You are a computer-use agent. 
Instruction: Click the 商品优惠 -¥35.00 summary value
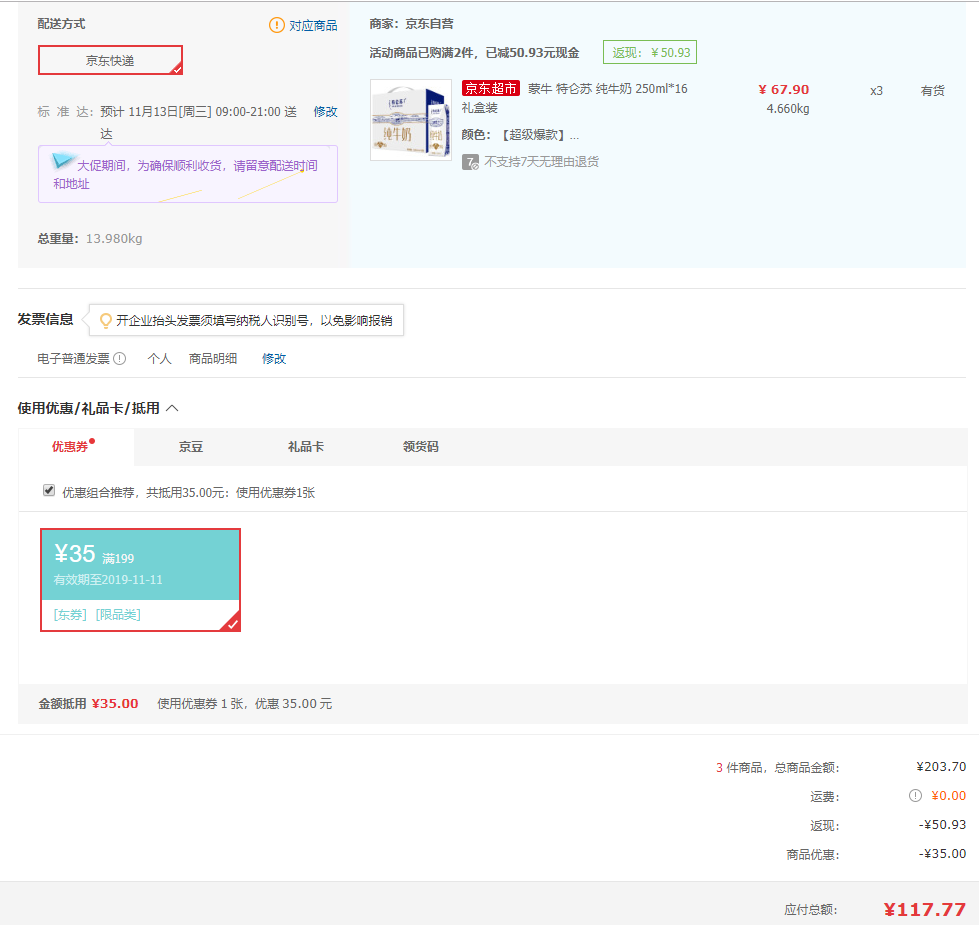tap(942, 854)
